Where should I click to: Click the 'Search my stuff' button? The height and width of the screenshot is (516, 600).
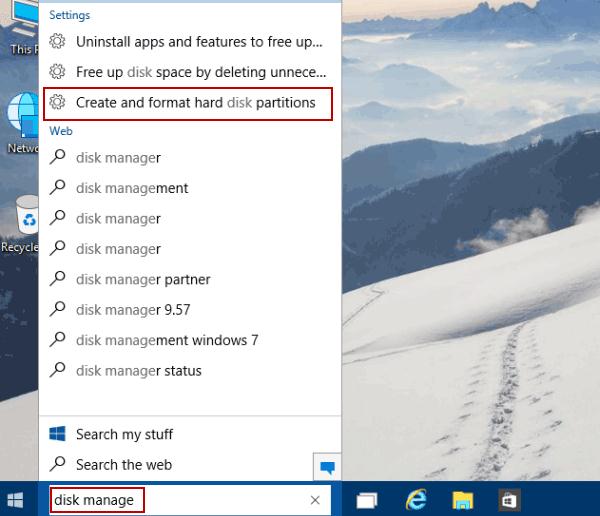pos(124,434)
